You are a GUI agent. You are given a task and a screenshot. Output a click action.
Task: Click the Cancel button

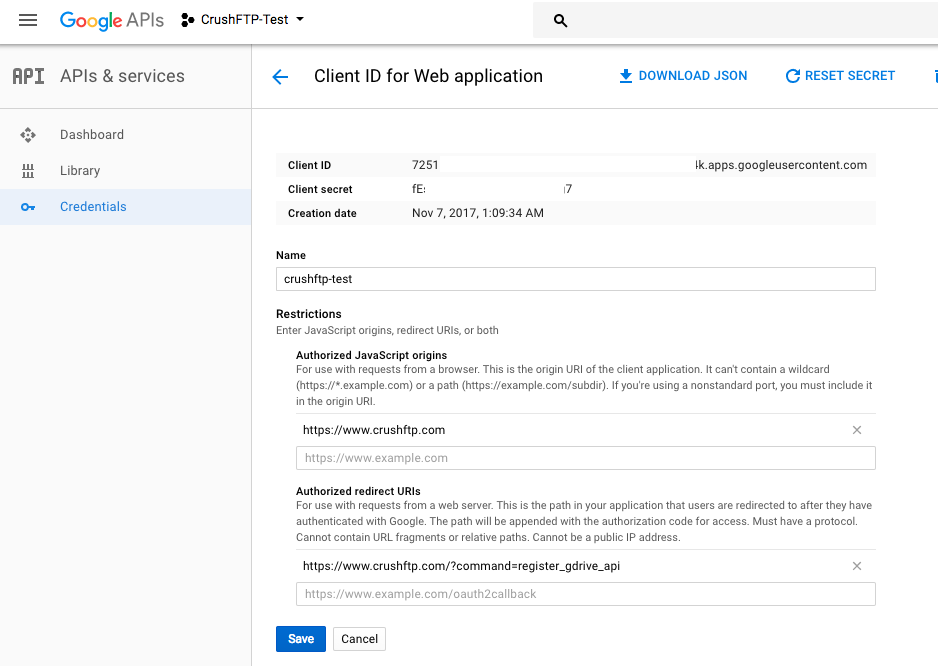360,639
